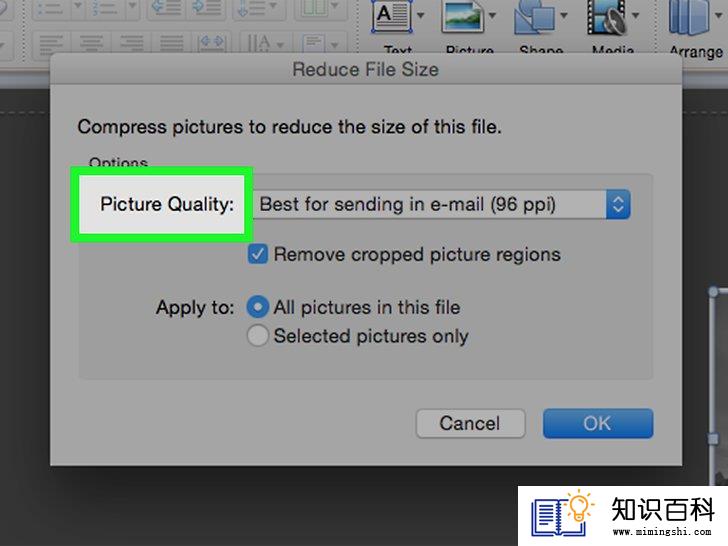Click the decrease indent icon
Image resolution: width=728 pixels, height=546 pixels.
[166, 8]
